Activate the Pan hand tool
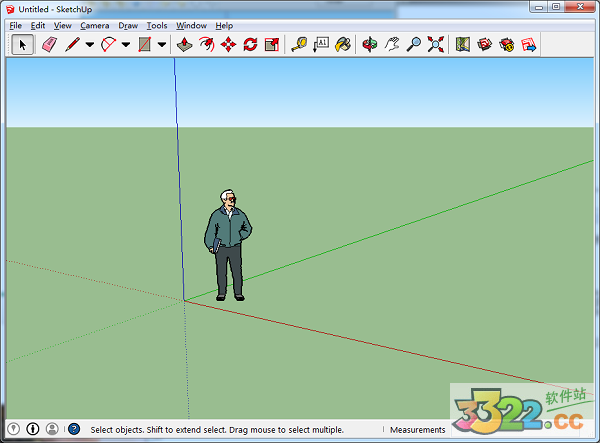 coord(392,45)
